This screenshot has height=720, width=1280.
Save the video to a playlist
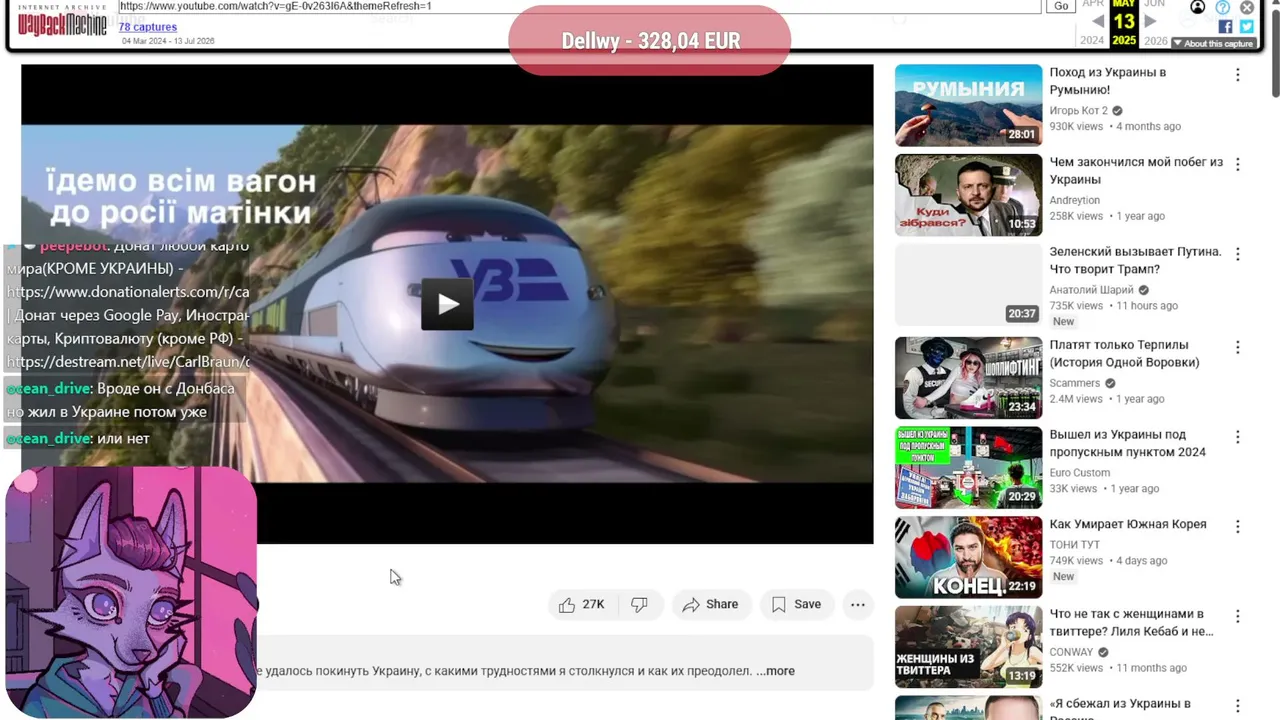pyautogui.click(x=796, y=604)
